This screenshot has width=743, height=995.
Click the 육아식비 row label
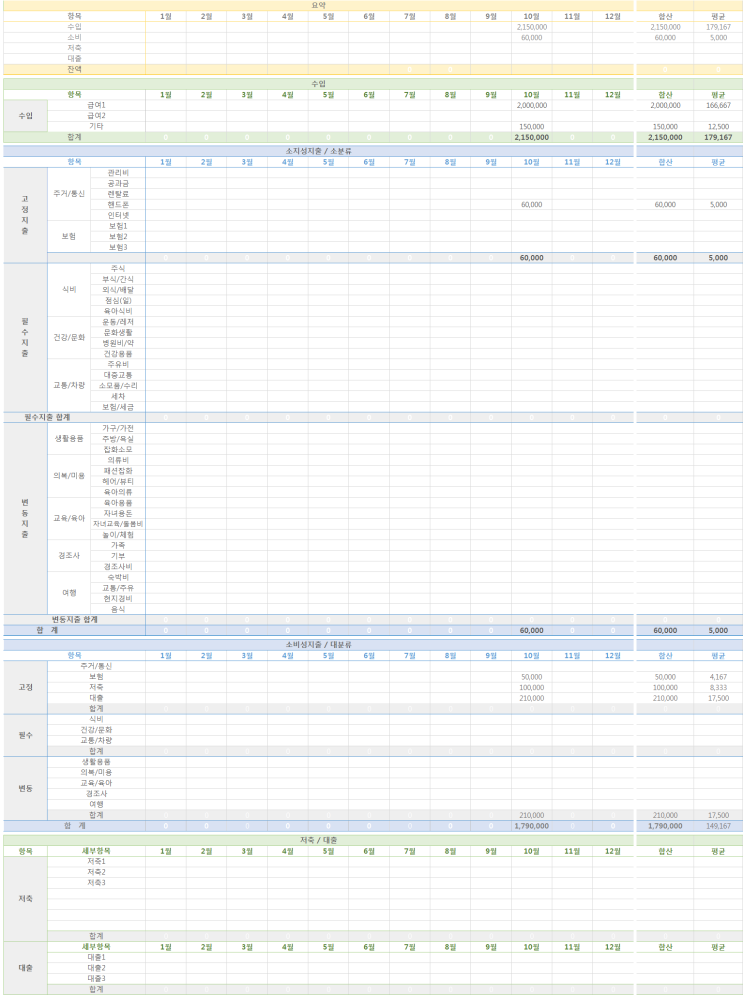coord(118,312)
